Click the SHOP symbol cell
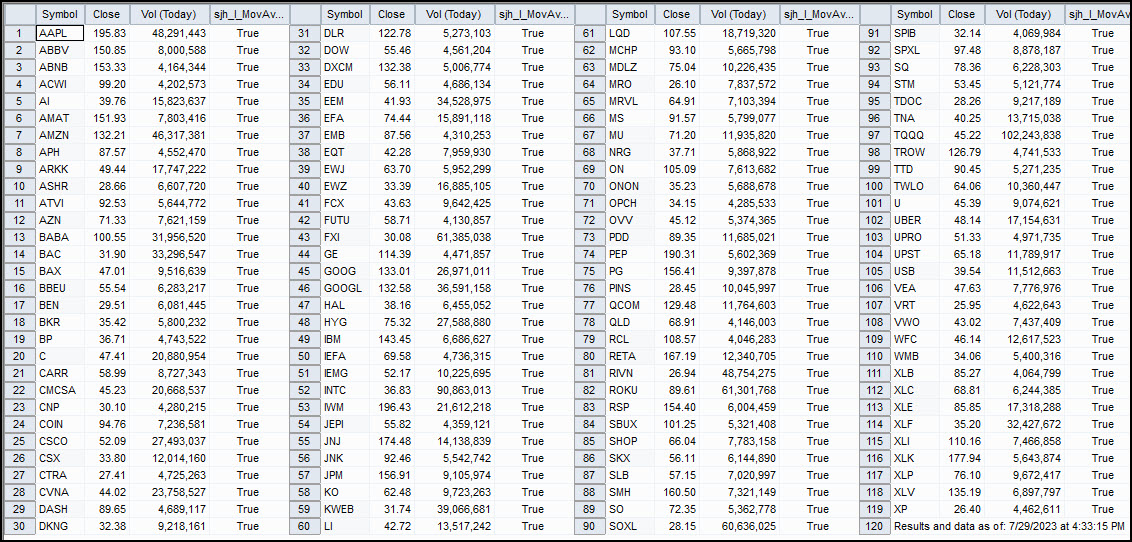This screenshot has width=1132, height=542. [630, 442]
